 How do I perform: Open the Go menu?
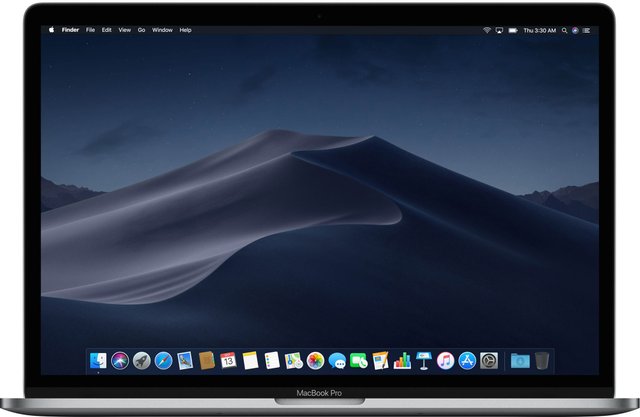tap(141, 31)
